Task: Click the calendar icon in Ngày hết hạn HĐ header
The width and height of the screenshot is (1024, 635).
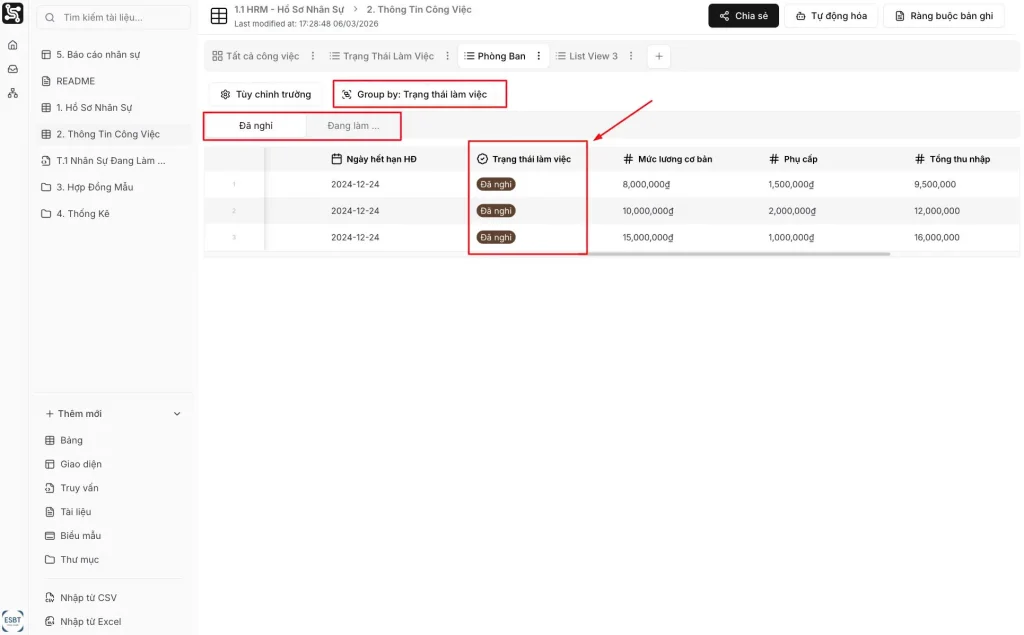Action: [337, 159]
